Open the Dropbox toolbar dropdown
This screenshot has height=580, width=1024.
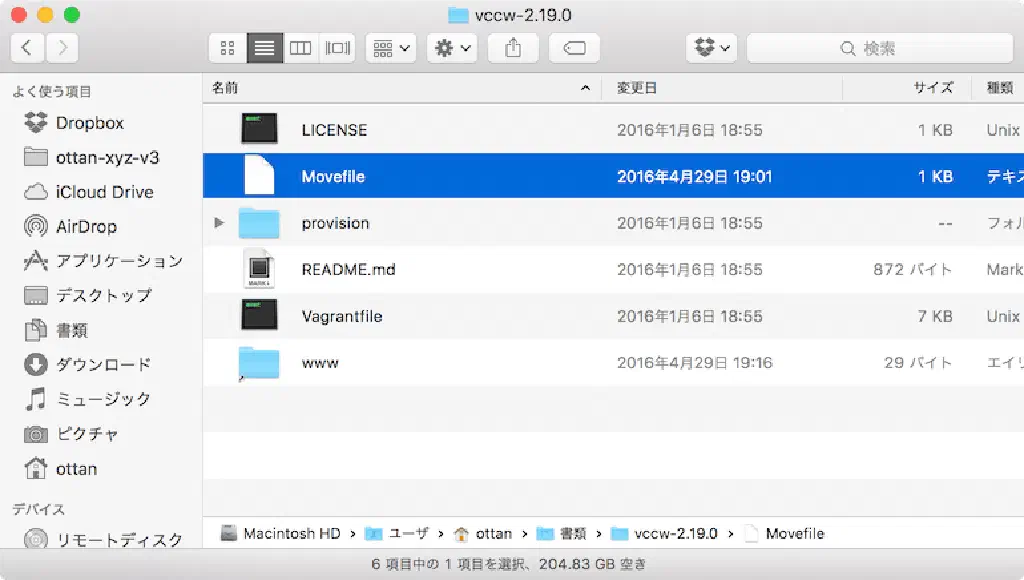(711, 48)
